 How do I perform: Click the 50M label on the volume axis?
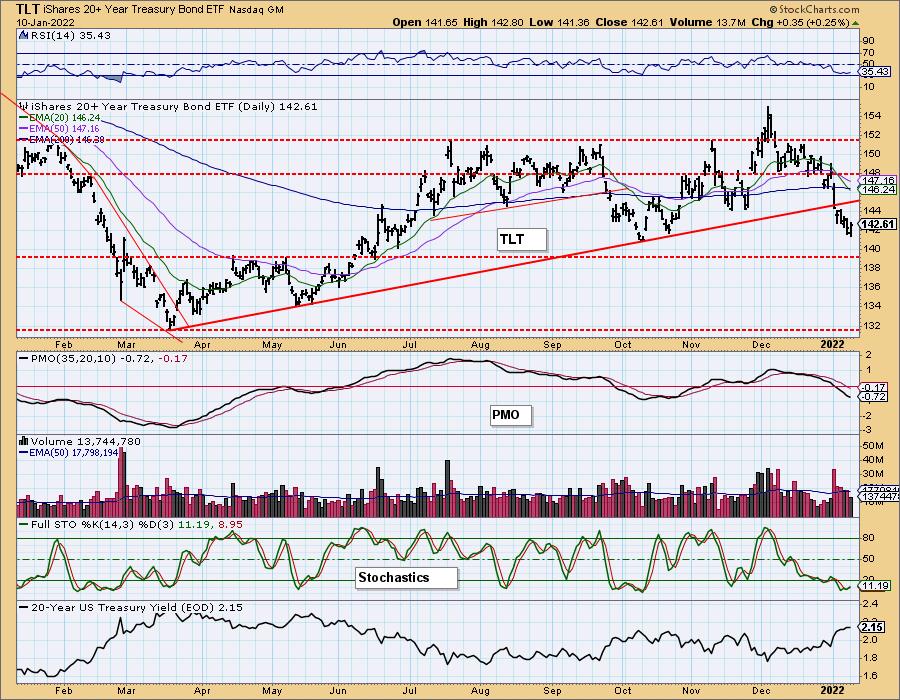coord(873,446)
